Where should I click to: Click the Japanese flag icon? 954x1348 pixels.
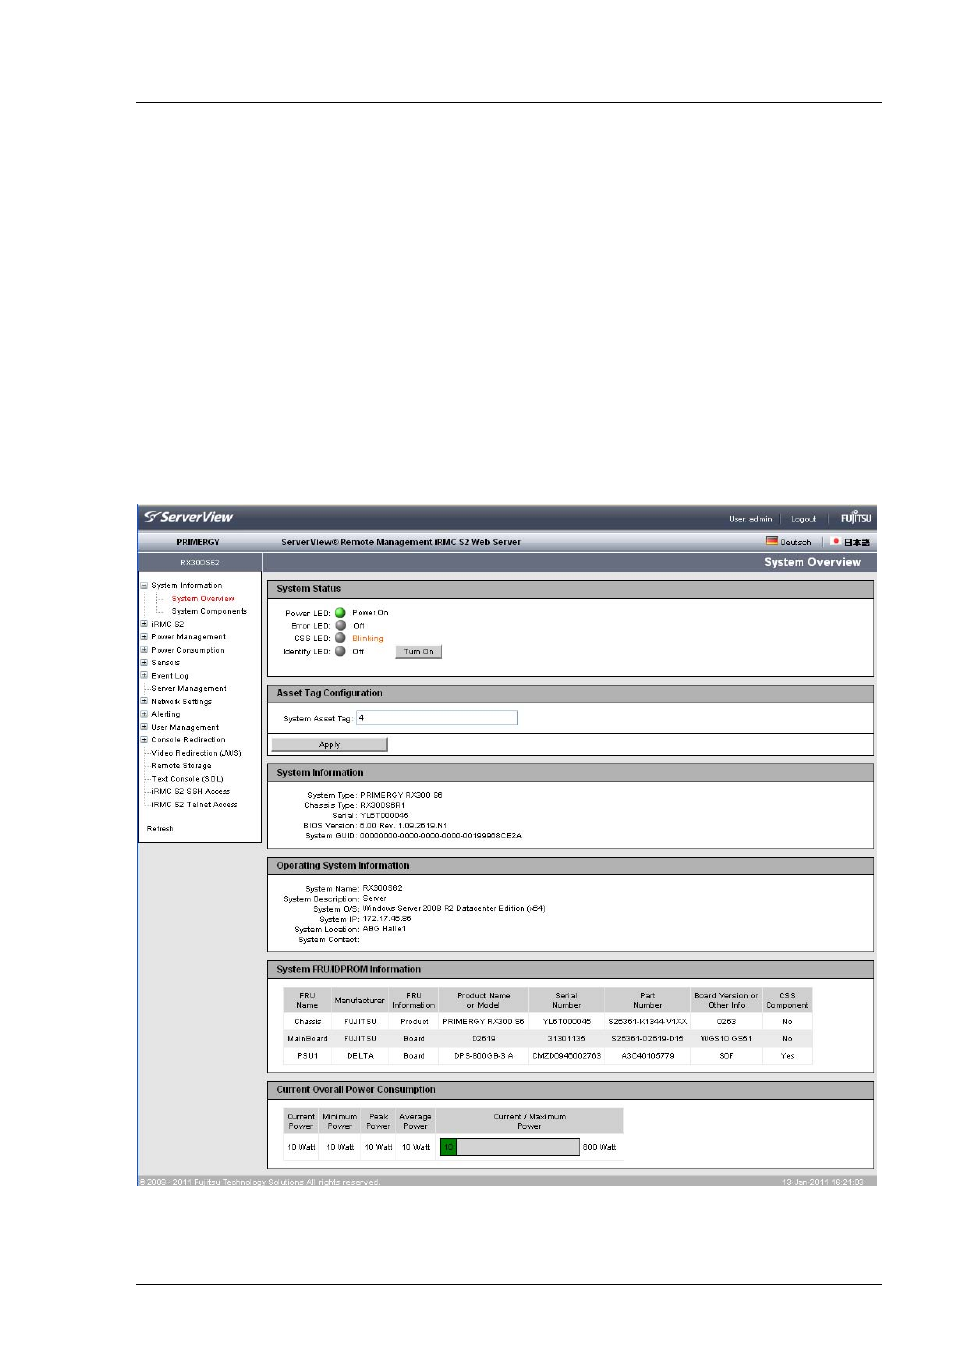(x=836, y=541)
